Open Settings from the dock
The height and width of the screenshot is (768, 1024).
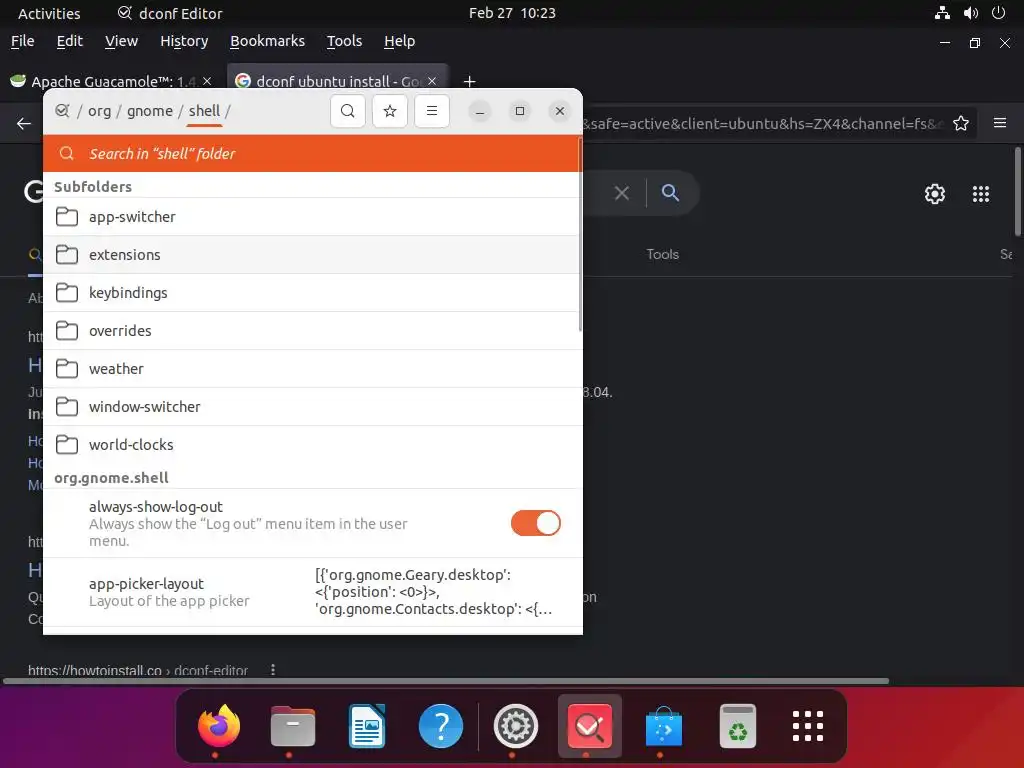[x=515, y=726]
